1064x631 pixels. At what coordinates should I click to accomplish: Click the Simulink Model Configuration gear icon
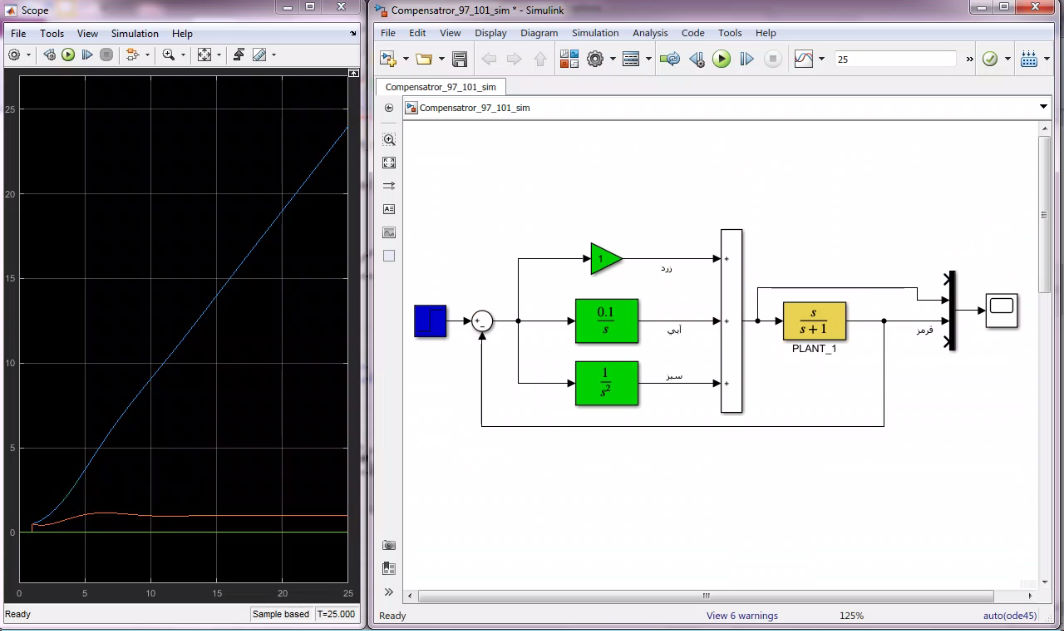click(x=596, y=59)
